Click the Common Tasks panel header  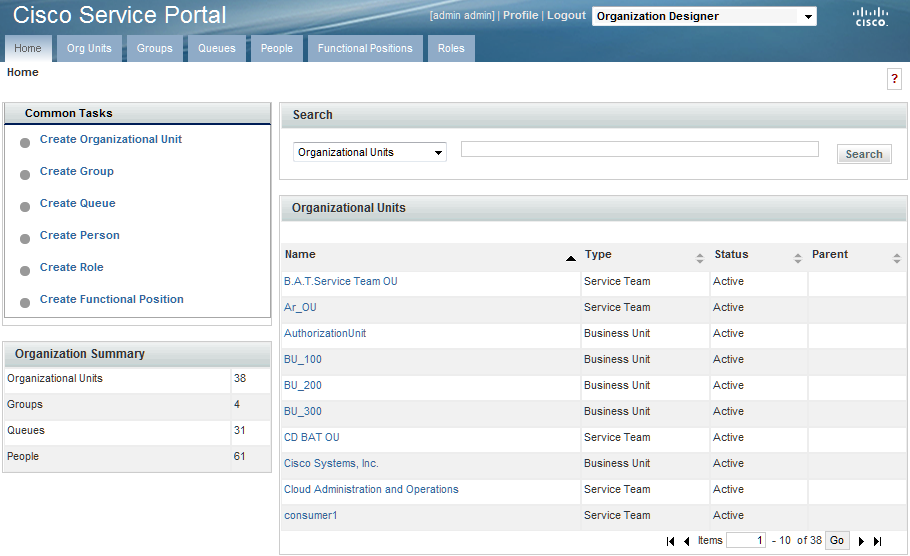coord(138,113)
